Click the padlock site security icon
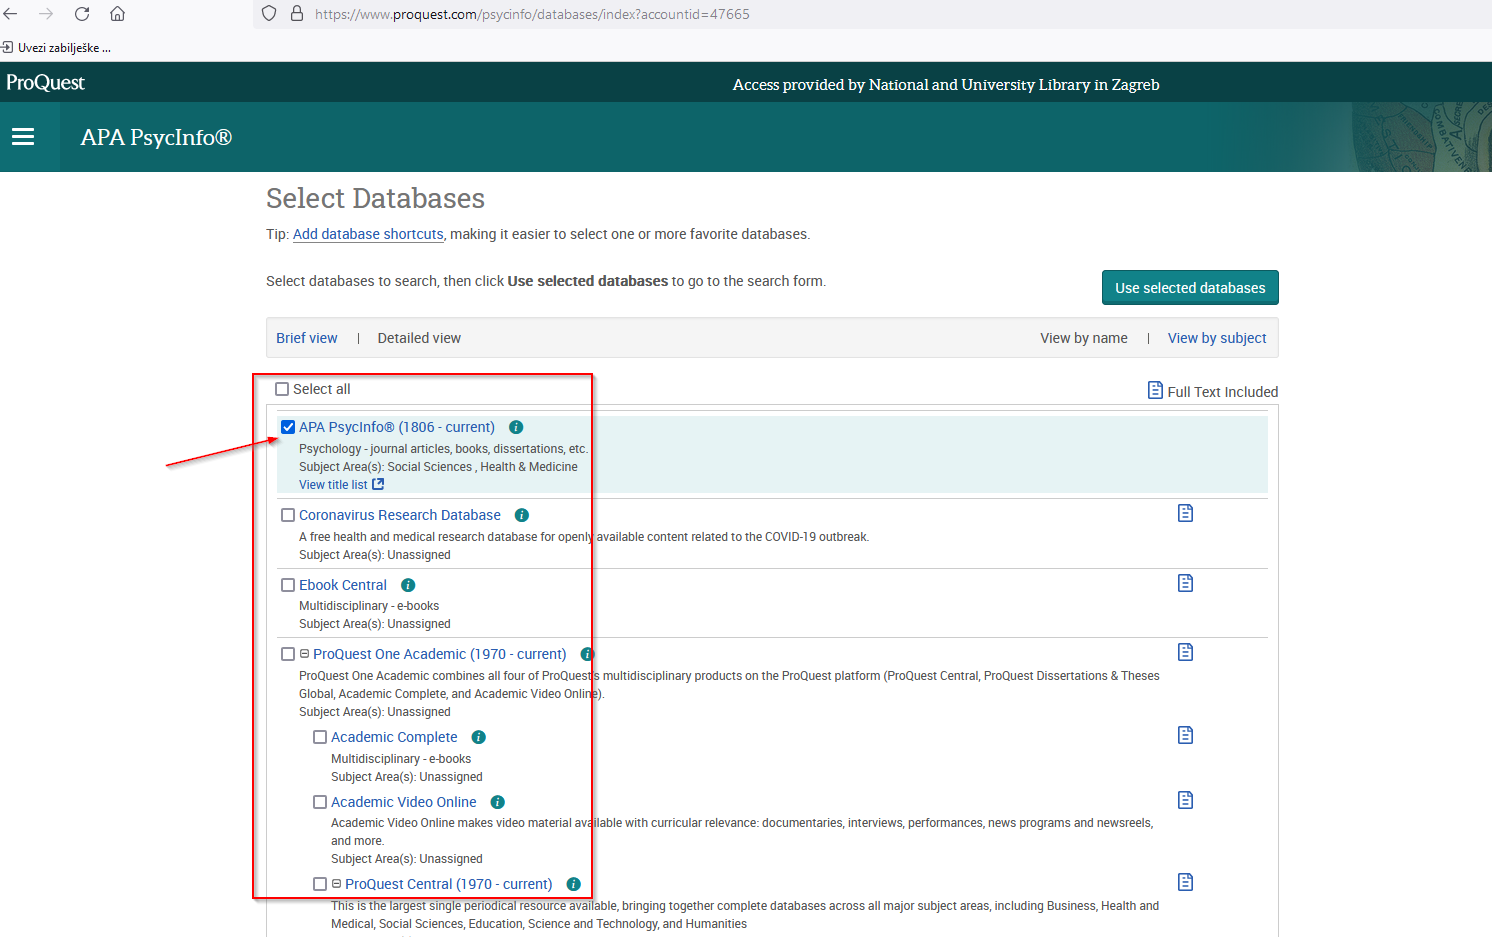This screenshot has height=937, width=1492. point(296,14)
